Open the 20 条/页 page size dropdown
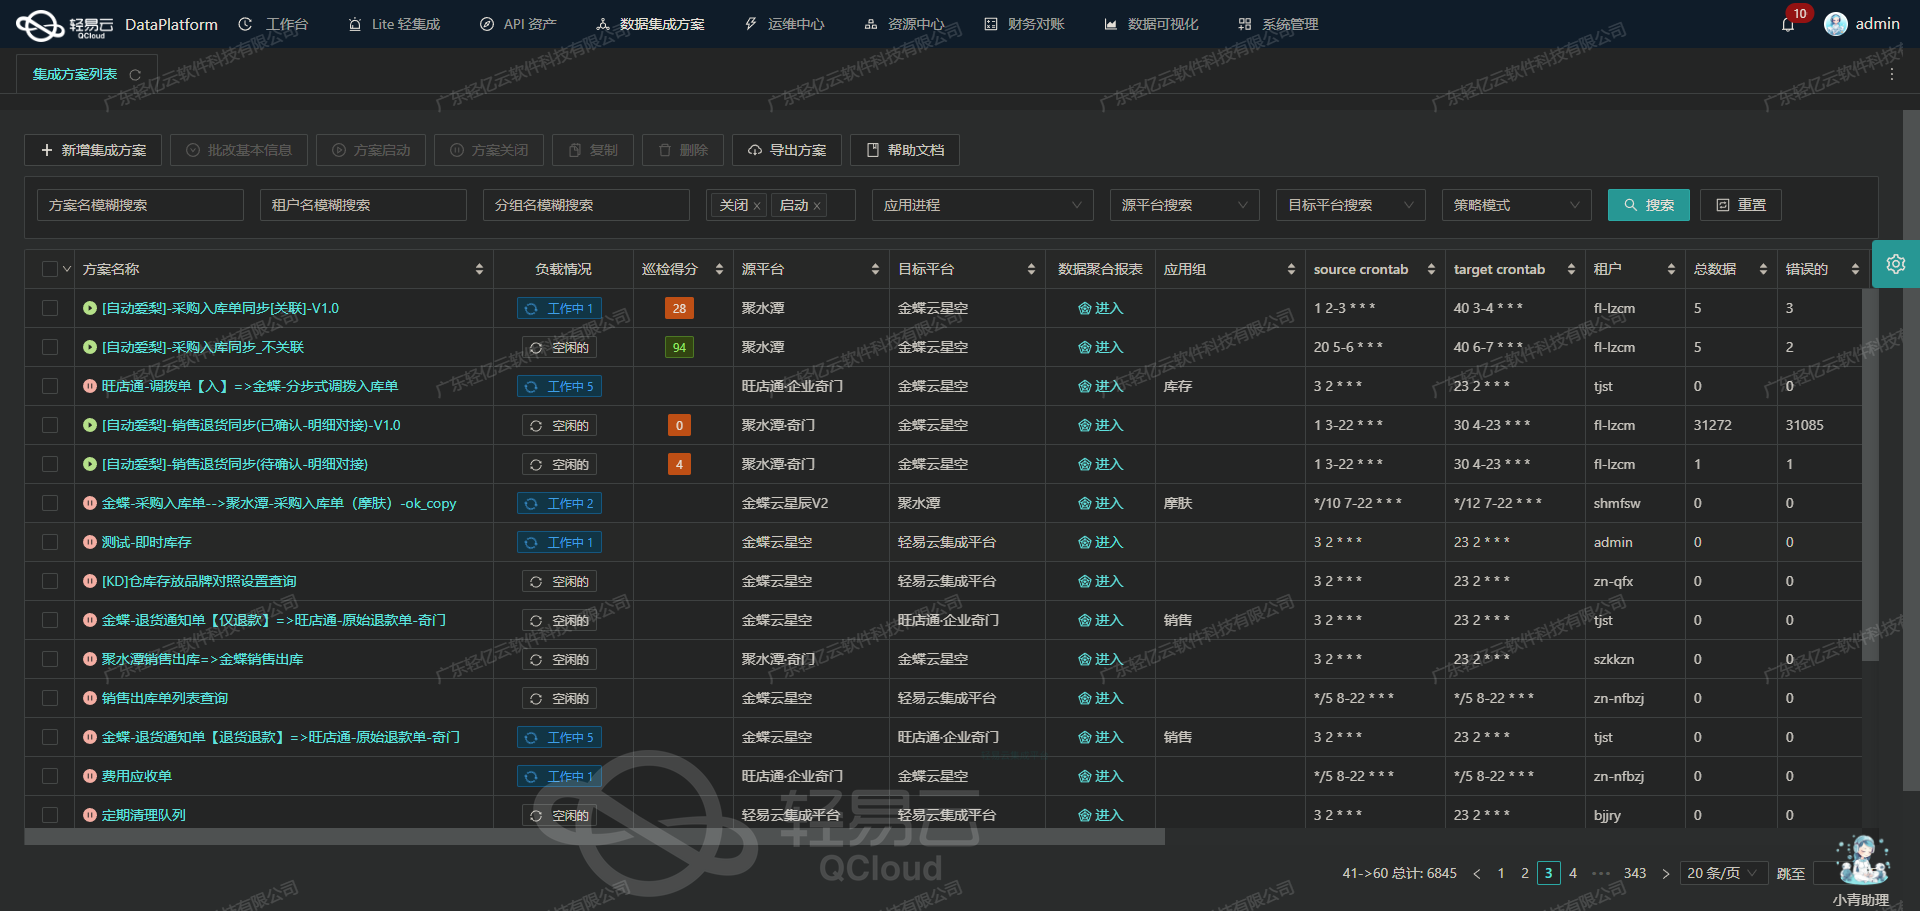The image size is (1920, 911). coord(1724,874)
